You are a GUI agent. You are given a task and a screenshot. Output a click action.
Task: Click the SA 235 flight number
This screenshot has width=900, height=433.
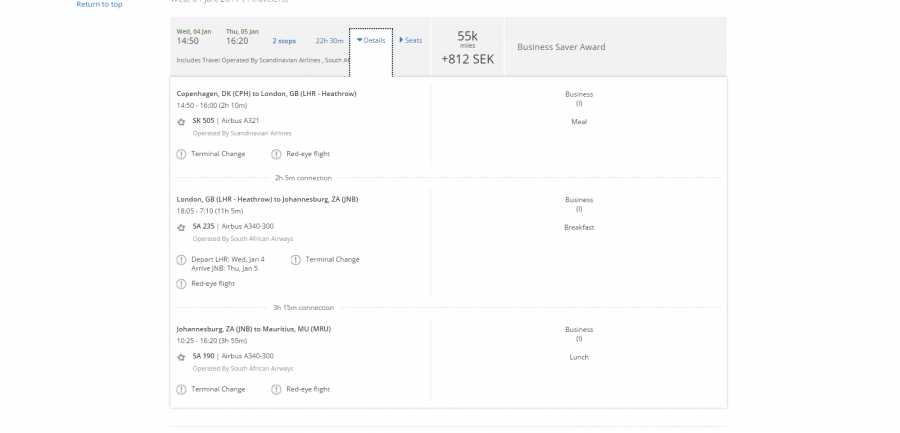[x=203, y=226]
